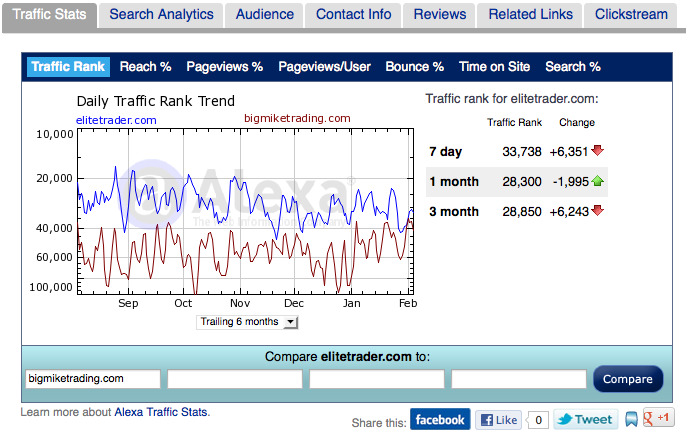This screenshot has width=688, height=434.
Task: Click the 1 month rank value 28,300
Action: click(x=522, y=182)
